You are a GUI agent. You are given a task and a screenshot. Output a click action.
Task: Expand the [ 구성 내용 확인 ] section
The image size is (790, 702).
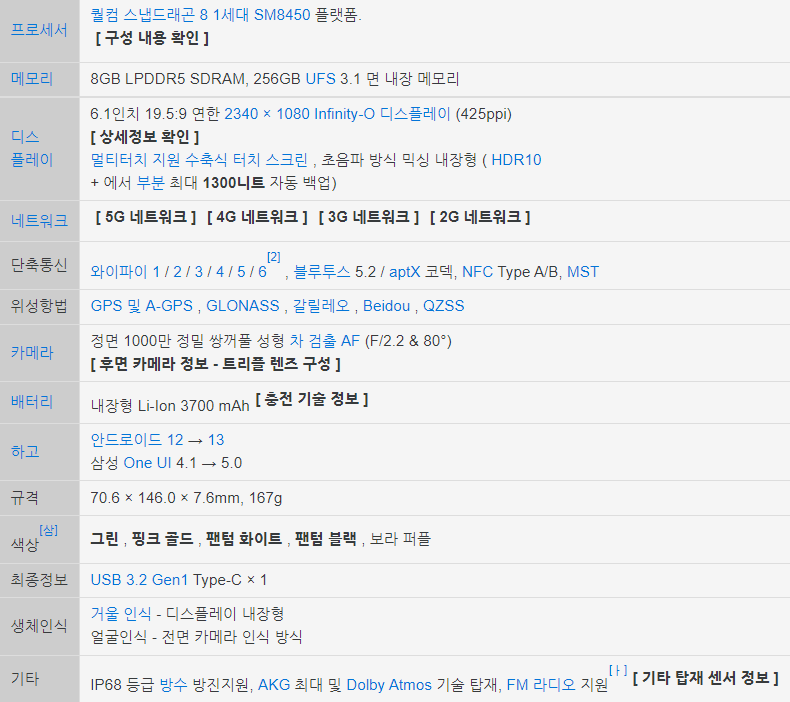pos(152,38)
